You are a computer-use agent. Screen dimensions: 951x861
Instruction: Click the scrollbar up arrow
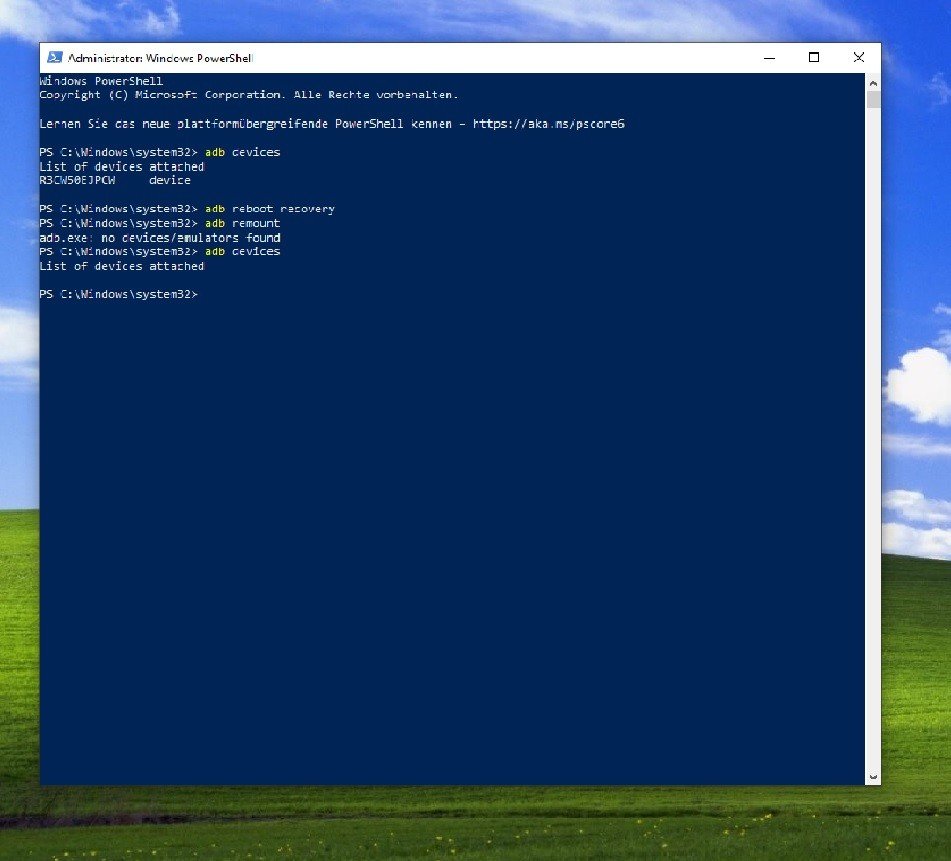[873, 83]
